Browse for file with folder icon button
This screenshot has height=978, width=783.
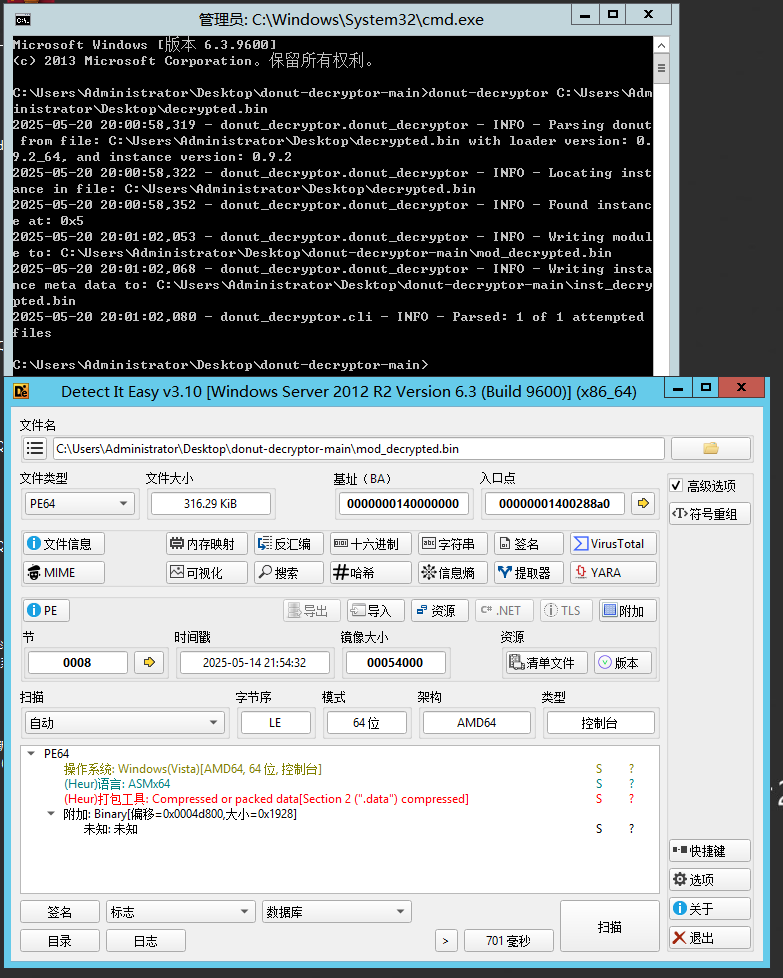(x=711, y=448)
